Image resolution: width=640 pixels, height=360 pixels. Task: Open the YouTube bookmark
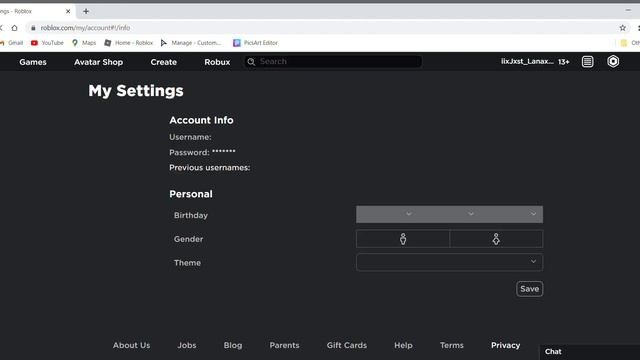pyautogui.click(x=47, y=43)
